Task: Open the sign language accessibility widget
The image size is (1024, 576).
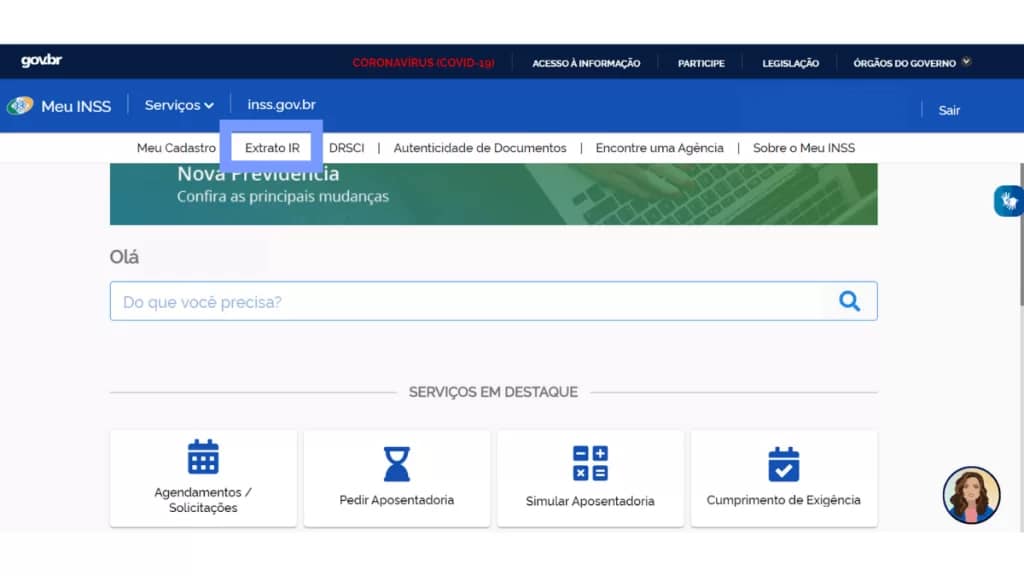Action: (1008, 200)
